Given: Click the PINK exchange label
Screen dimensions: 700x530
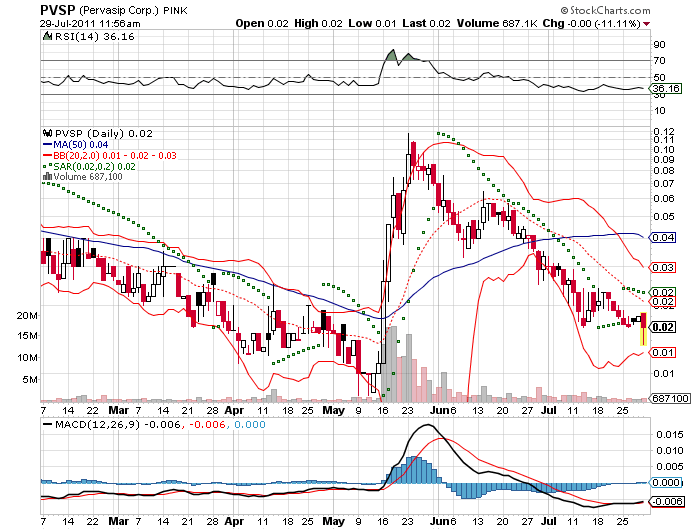Looking at the screenshot, I should [175, 10].
